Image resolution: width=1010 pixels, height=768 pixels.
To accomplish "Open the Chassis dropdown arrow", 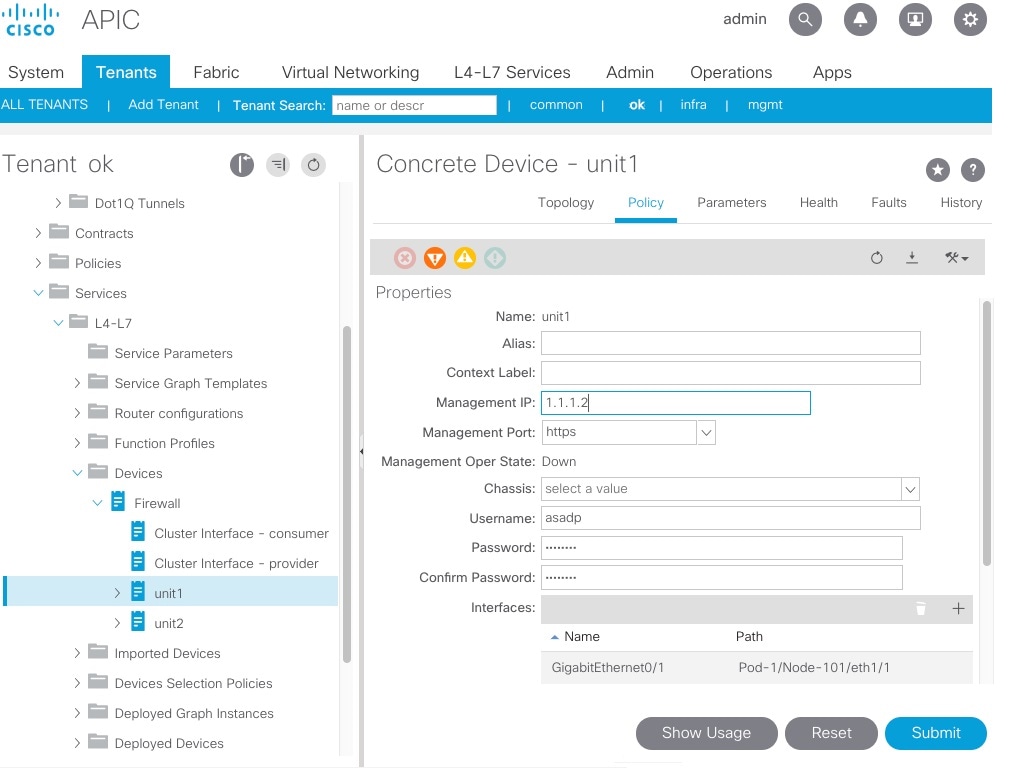I will pyautogui.click(x=910, y=489).
